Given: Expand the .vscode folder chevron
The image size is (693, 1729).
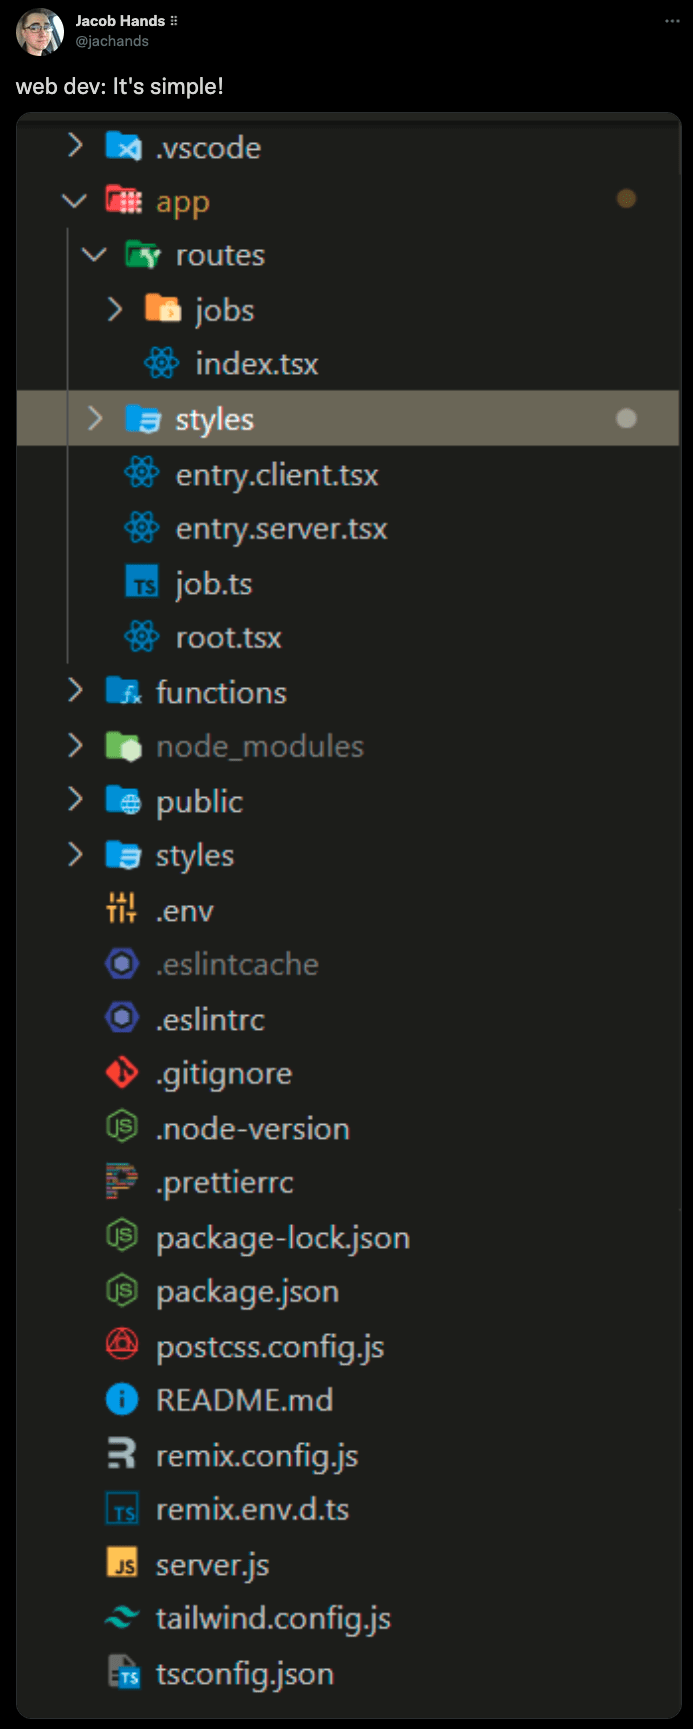Looking at the screenshot, I should [75, 146].
